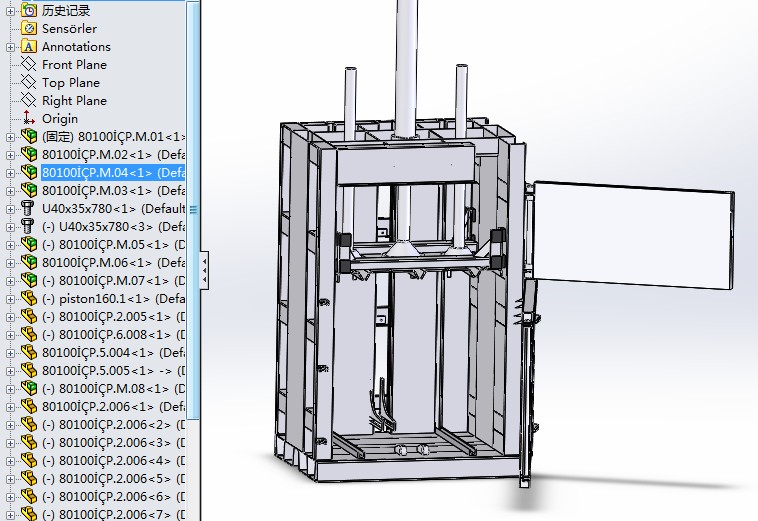The height and width of the screenshot is (521, 758).
Task: Expand the 80100İÇP.M.01<1> subassembly
Action: pyautogui.click(x=10, y=137)
